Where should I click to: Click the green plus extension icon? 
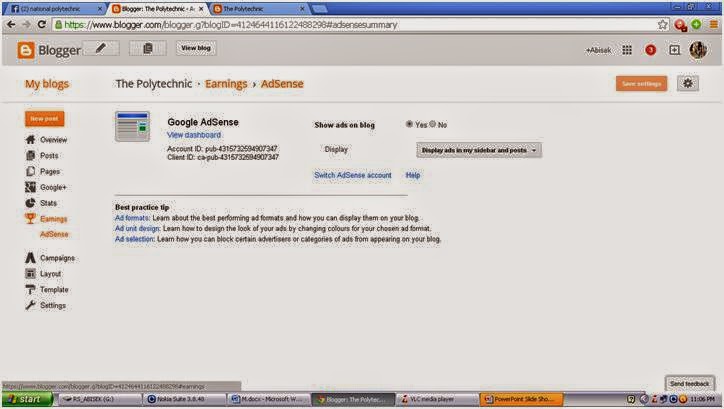point(696,24)
